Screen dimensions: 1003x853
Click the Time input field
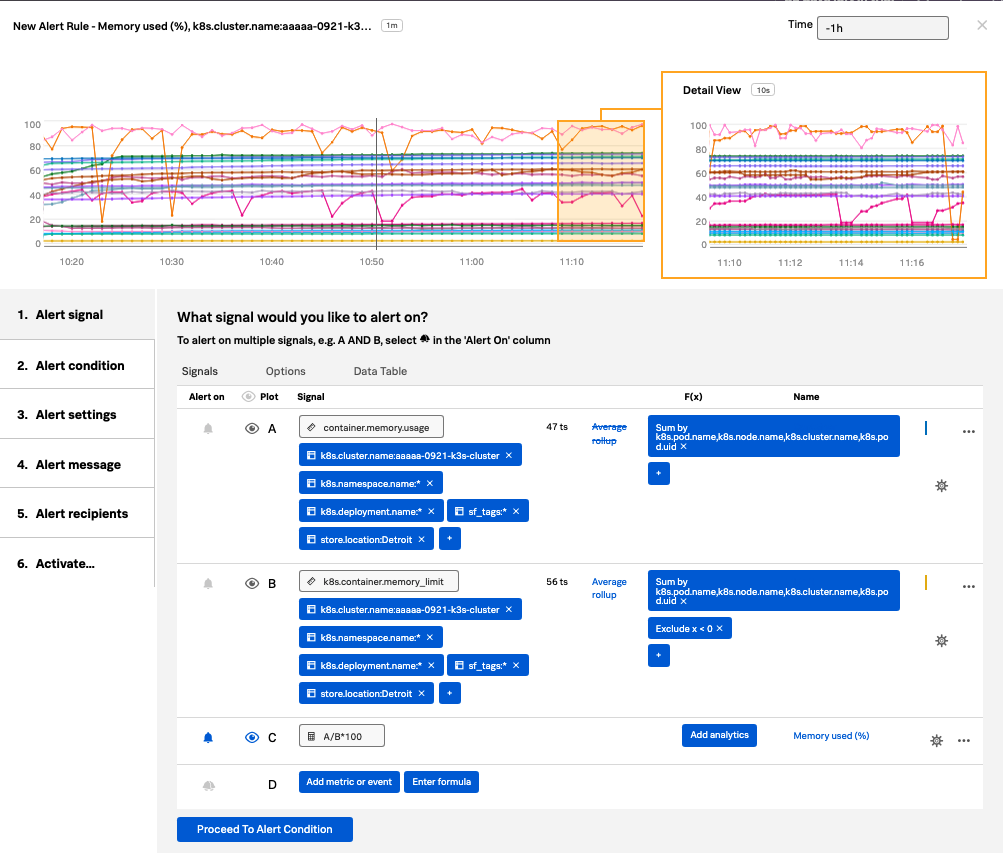click(882, 28)
